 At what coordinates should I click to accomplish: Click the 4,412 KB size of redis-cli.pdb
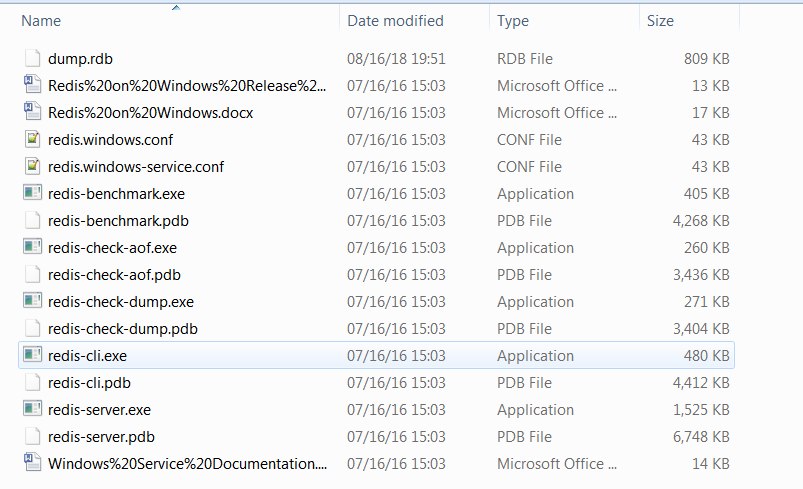point(701,382)
